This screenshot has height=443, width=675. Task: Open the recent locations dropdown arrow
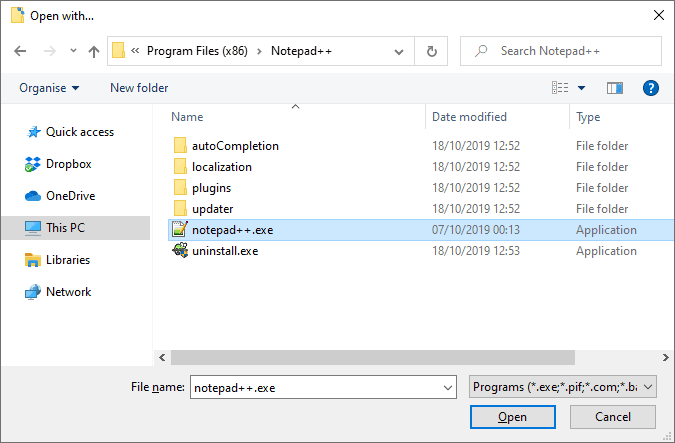pyautogui.click(x=72, y=51)
